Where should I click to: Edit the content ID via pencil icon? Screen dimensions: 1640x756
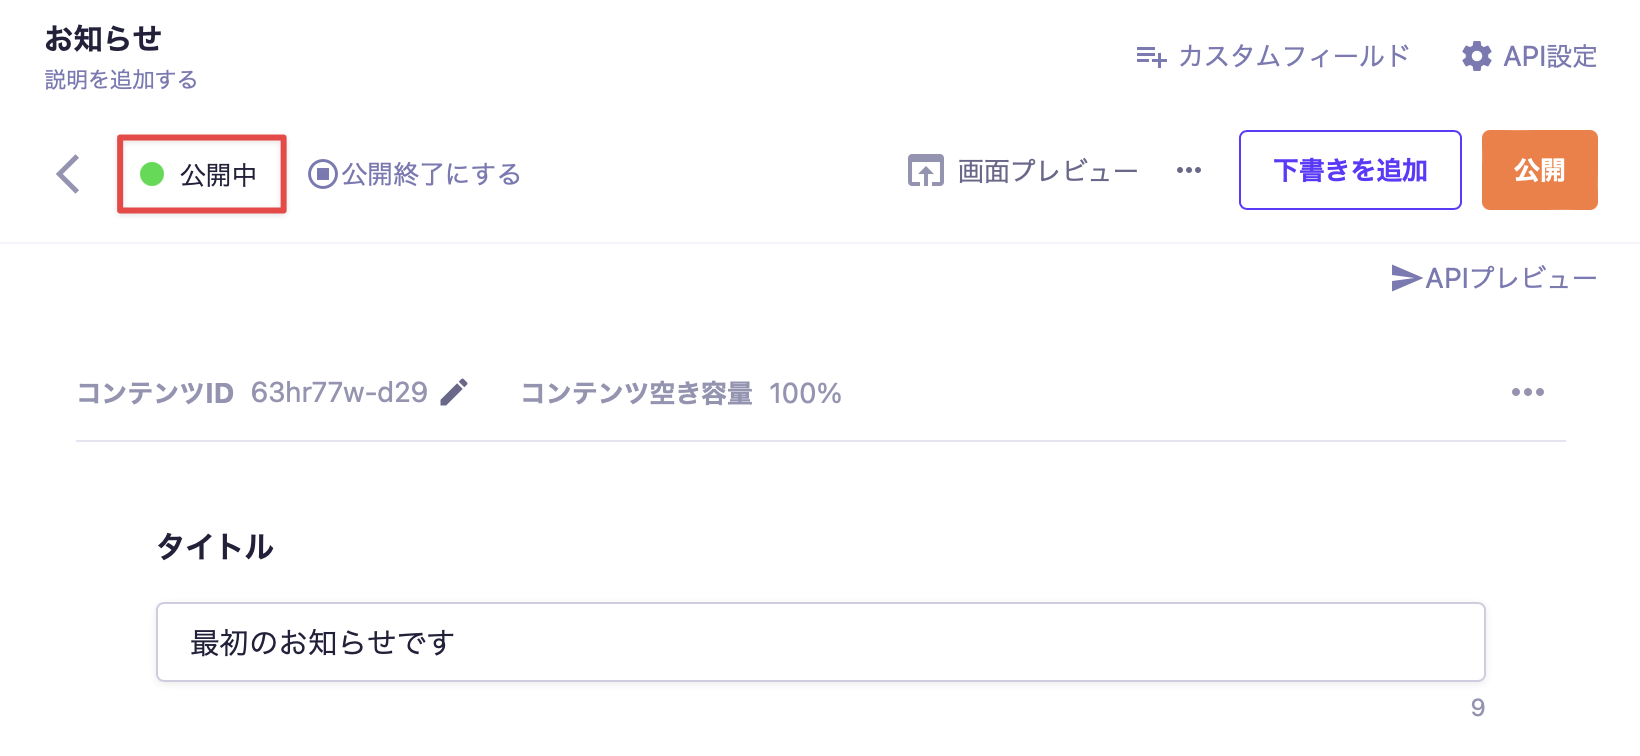454,393
